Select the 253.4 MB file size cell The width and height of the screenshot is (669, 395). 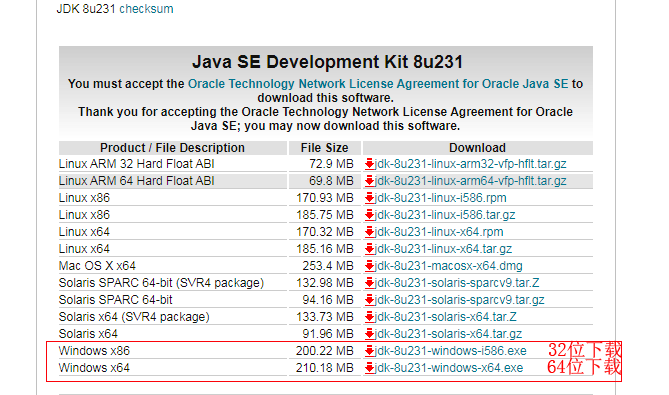(328, 266)
